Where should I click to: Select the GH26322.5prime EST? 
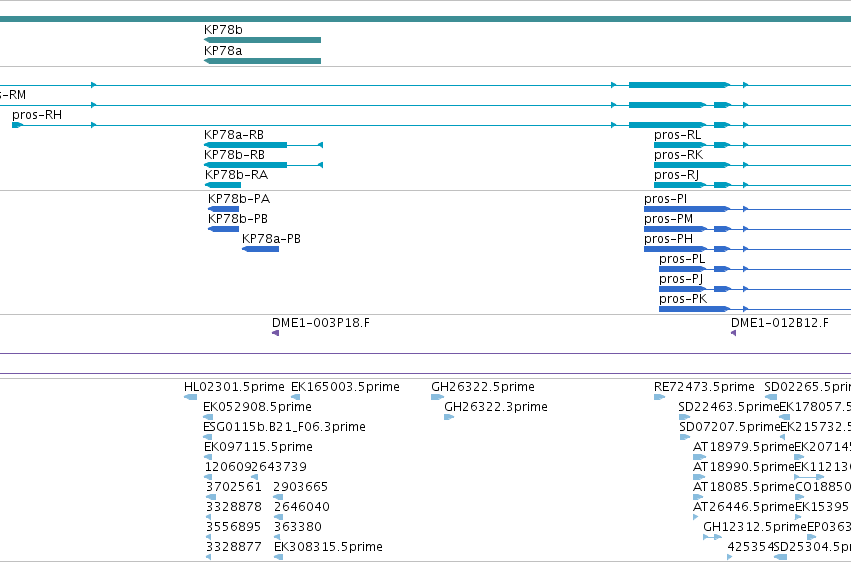[437, 397]
